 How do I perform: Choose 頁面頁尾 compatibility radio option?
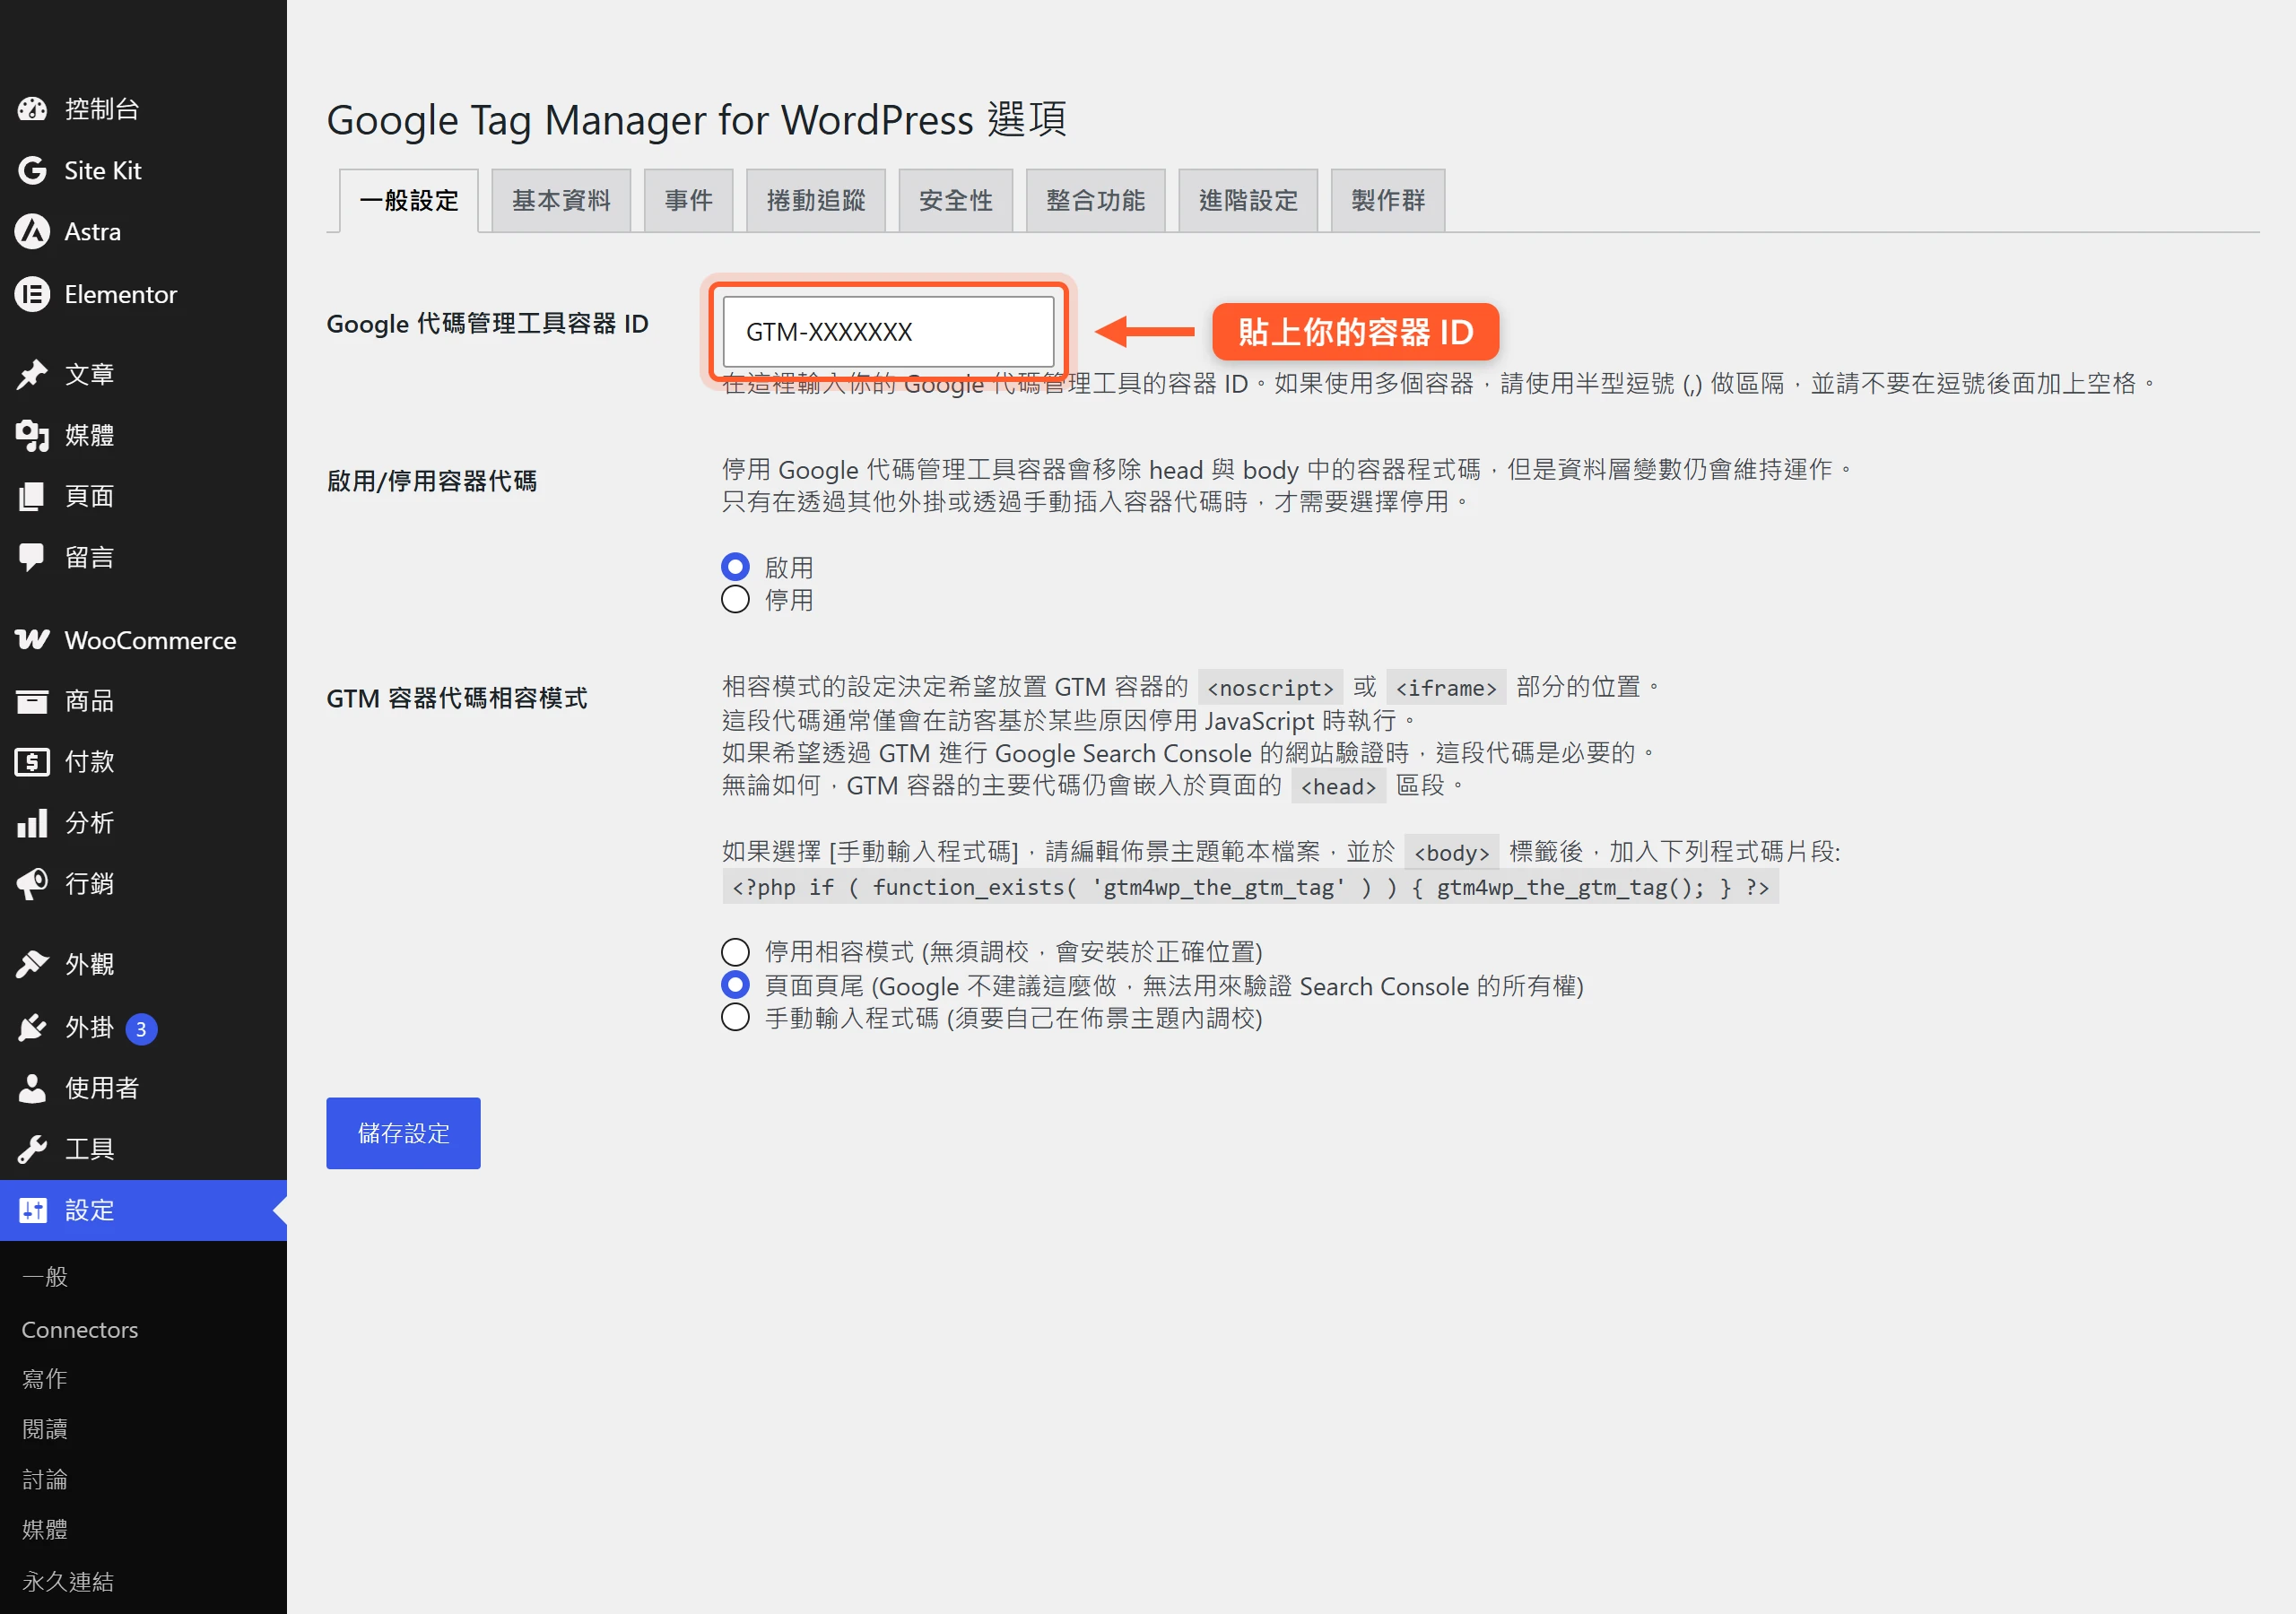click(x=735, y=985)
